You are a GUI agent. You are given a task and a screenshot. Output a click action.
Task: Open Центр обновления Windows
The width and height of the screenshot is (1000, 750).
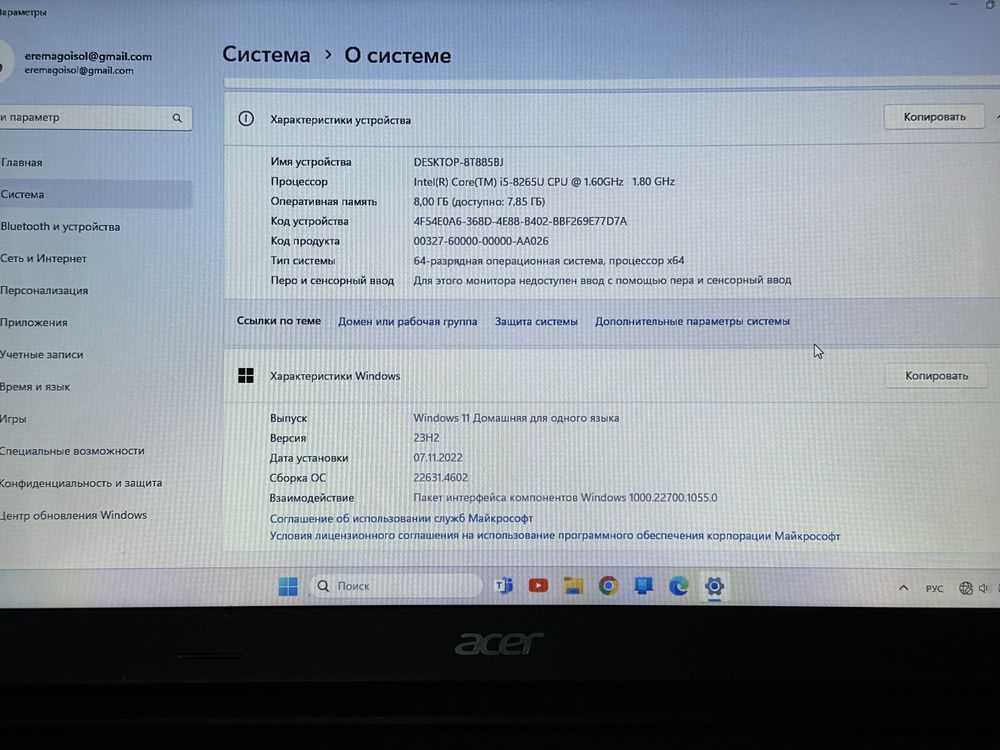tap(73, 515)
